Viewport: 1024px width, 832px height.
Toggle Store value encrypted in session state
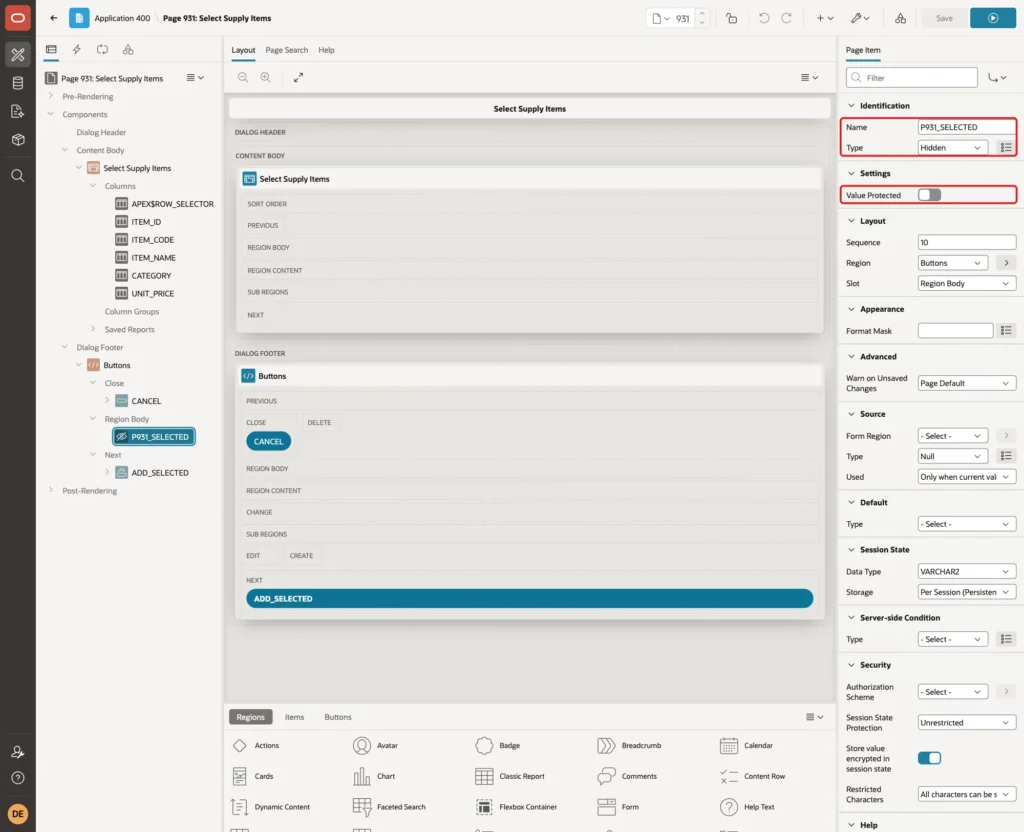click(x=929, y=758)
